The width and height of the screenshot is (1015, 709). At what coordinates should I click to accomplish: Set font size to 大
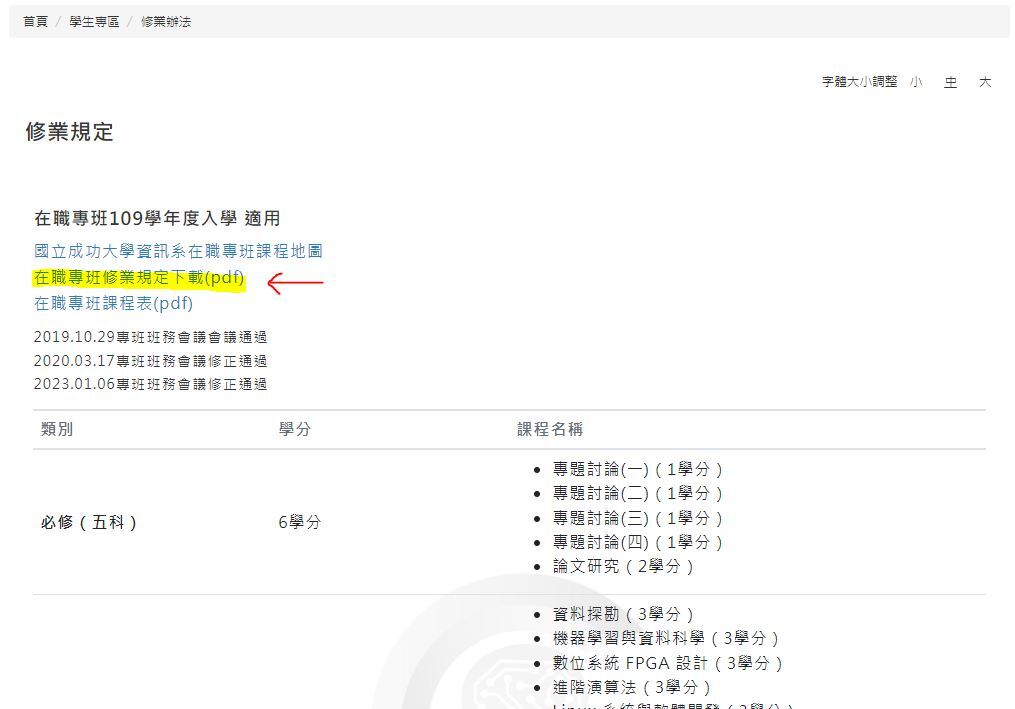tap(985, 82)
